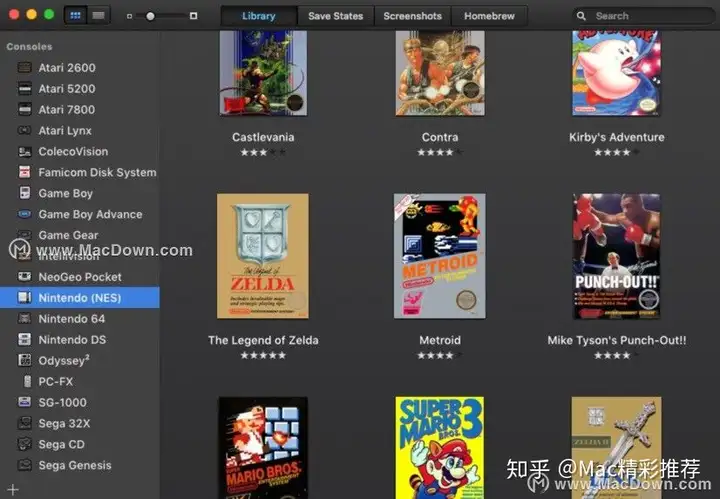Screen dimensions: 720x499
Task: Open the Metroid cover art
Action: [x=439, y=256]
